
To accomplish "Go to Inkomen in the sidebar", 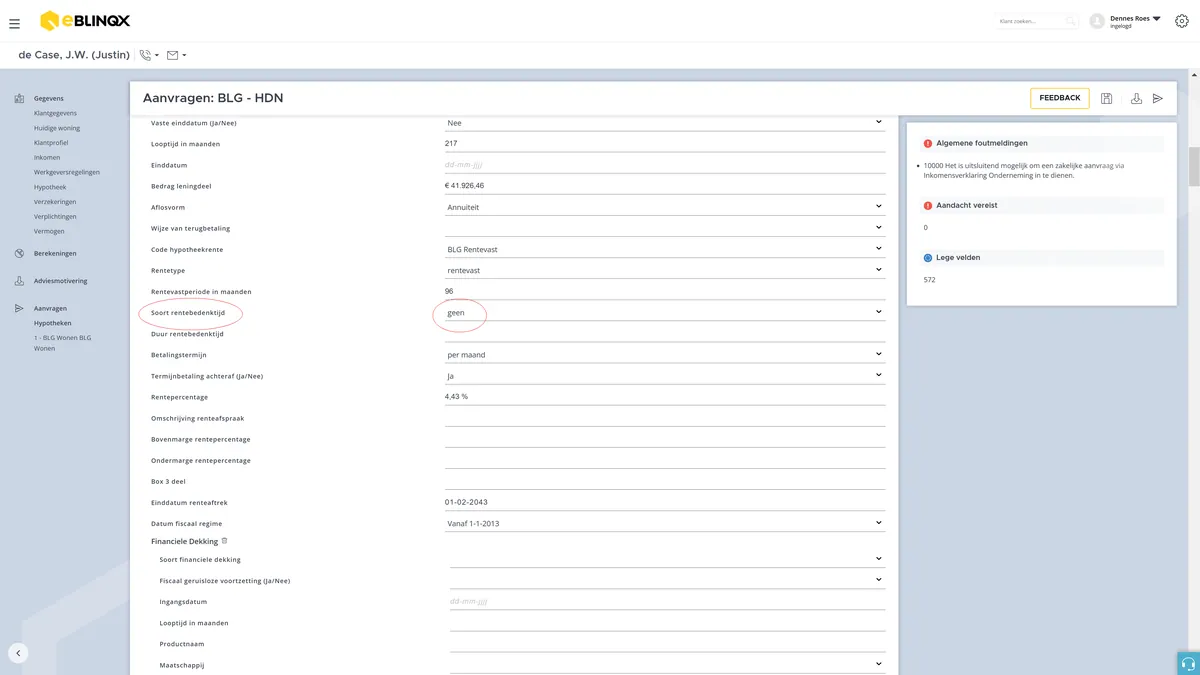I will (x=47, y=157).
